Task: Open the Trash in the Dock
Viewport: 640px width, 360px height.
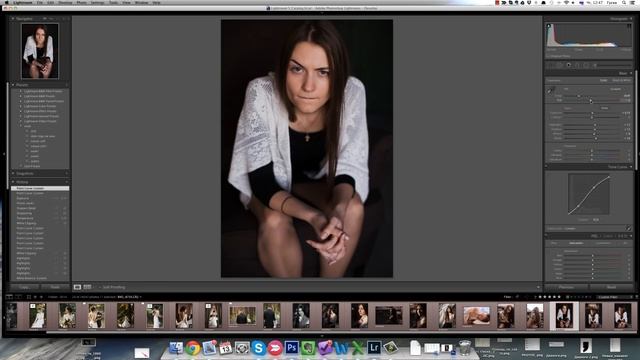Action: point(465,347)
